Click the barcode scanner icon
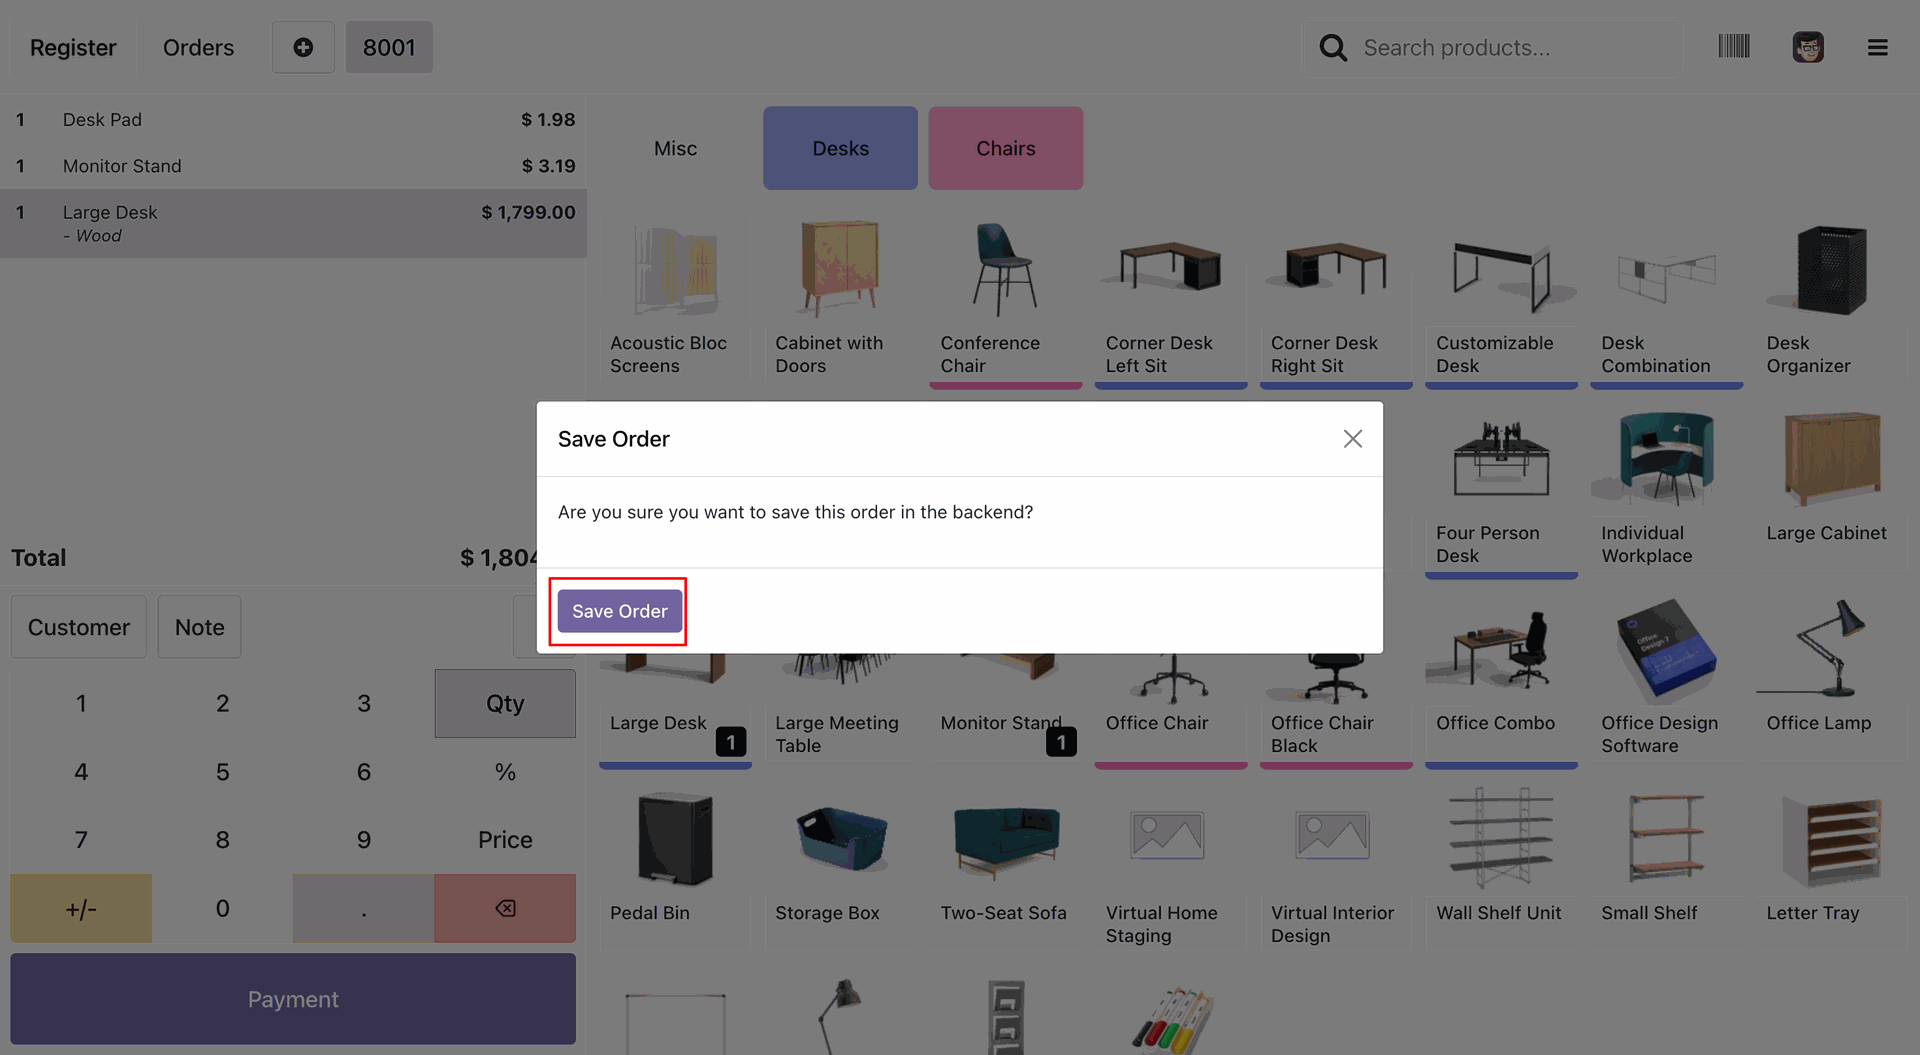 (1733, 46)
